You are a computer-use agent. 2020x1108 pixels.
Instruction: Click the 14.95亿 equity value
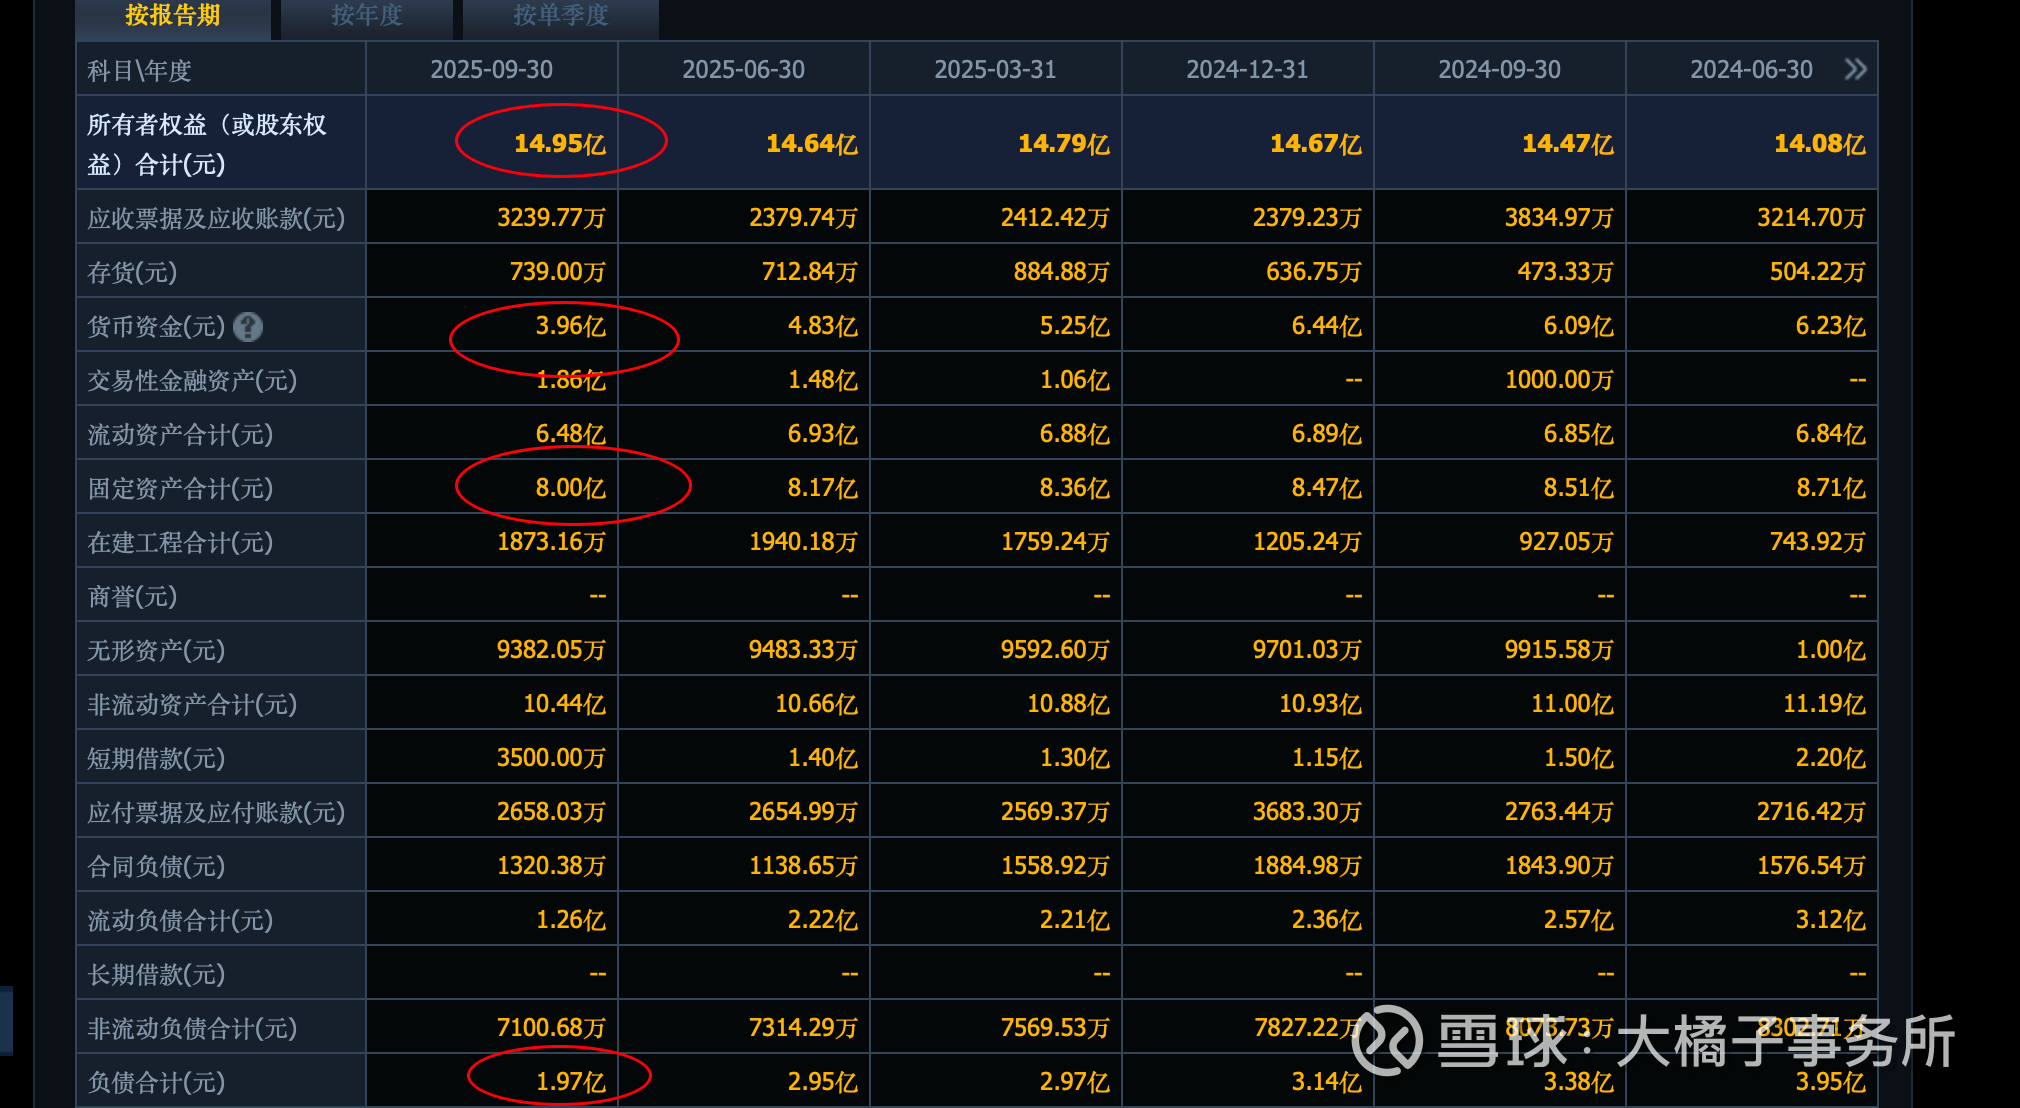pyautogui.click(x=559, y=143)
